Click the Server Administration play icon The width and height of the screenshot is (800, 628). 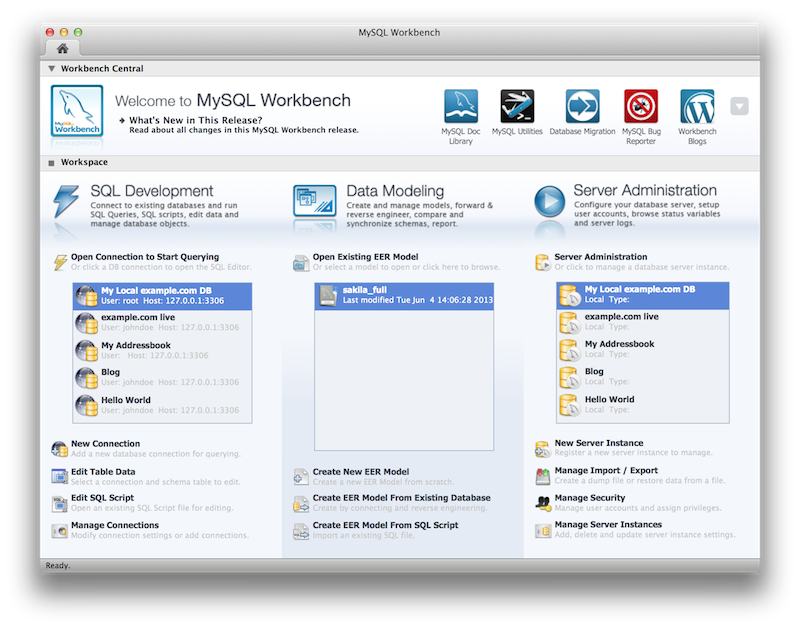point(549,201)
